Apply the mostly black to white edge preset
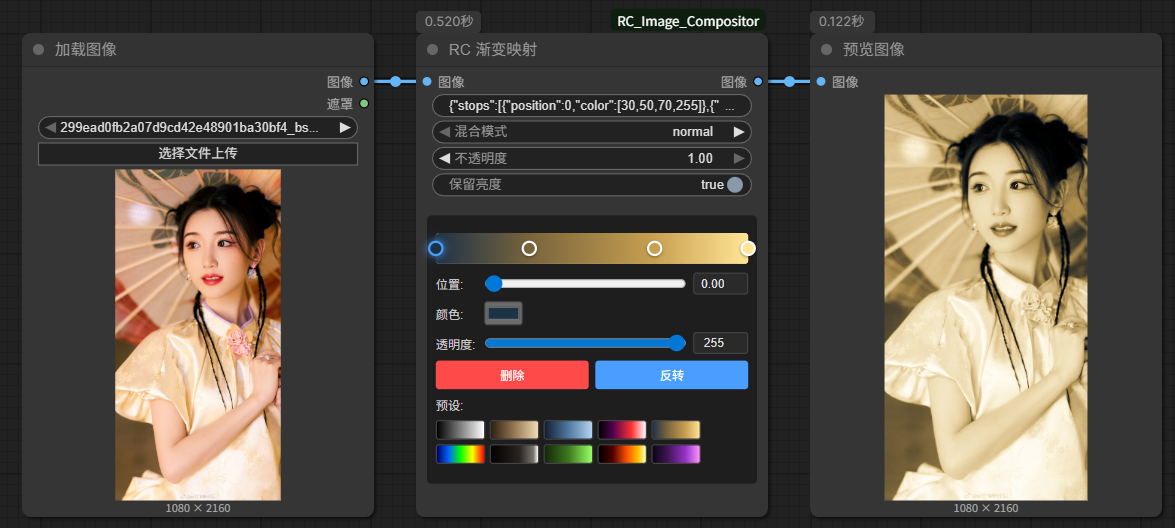 point(514,454)
